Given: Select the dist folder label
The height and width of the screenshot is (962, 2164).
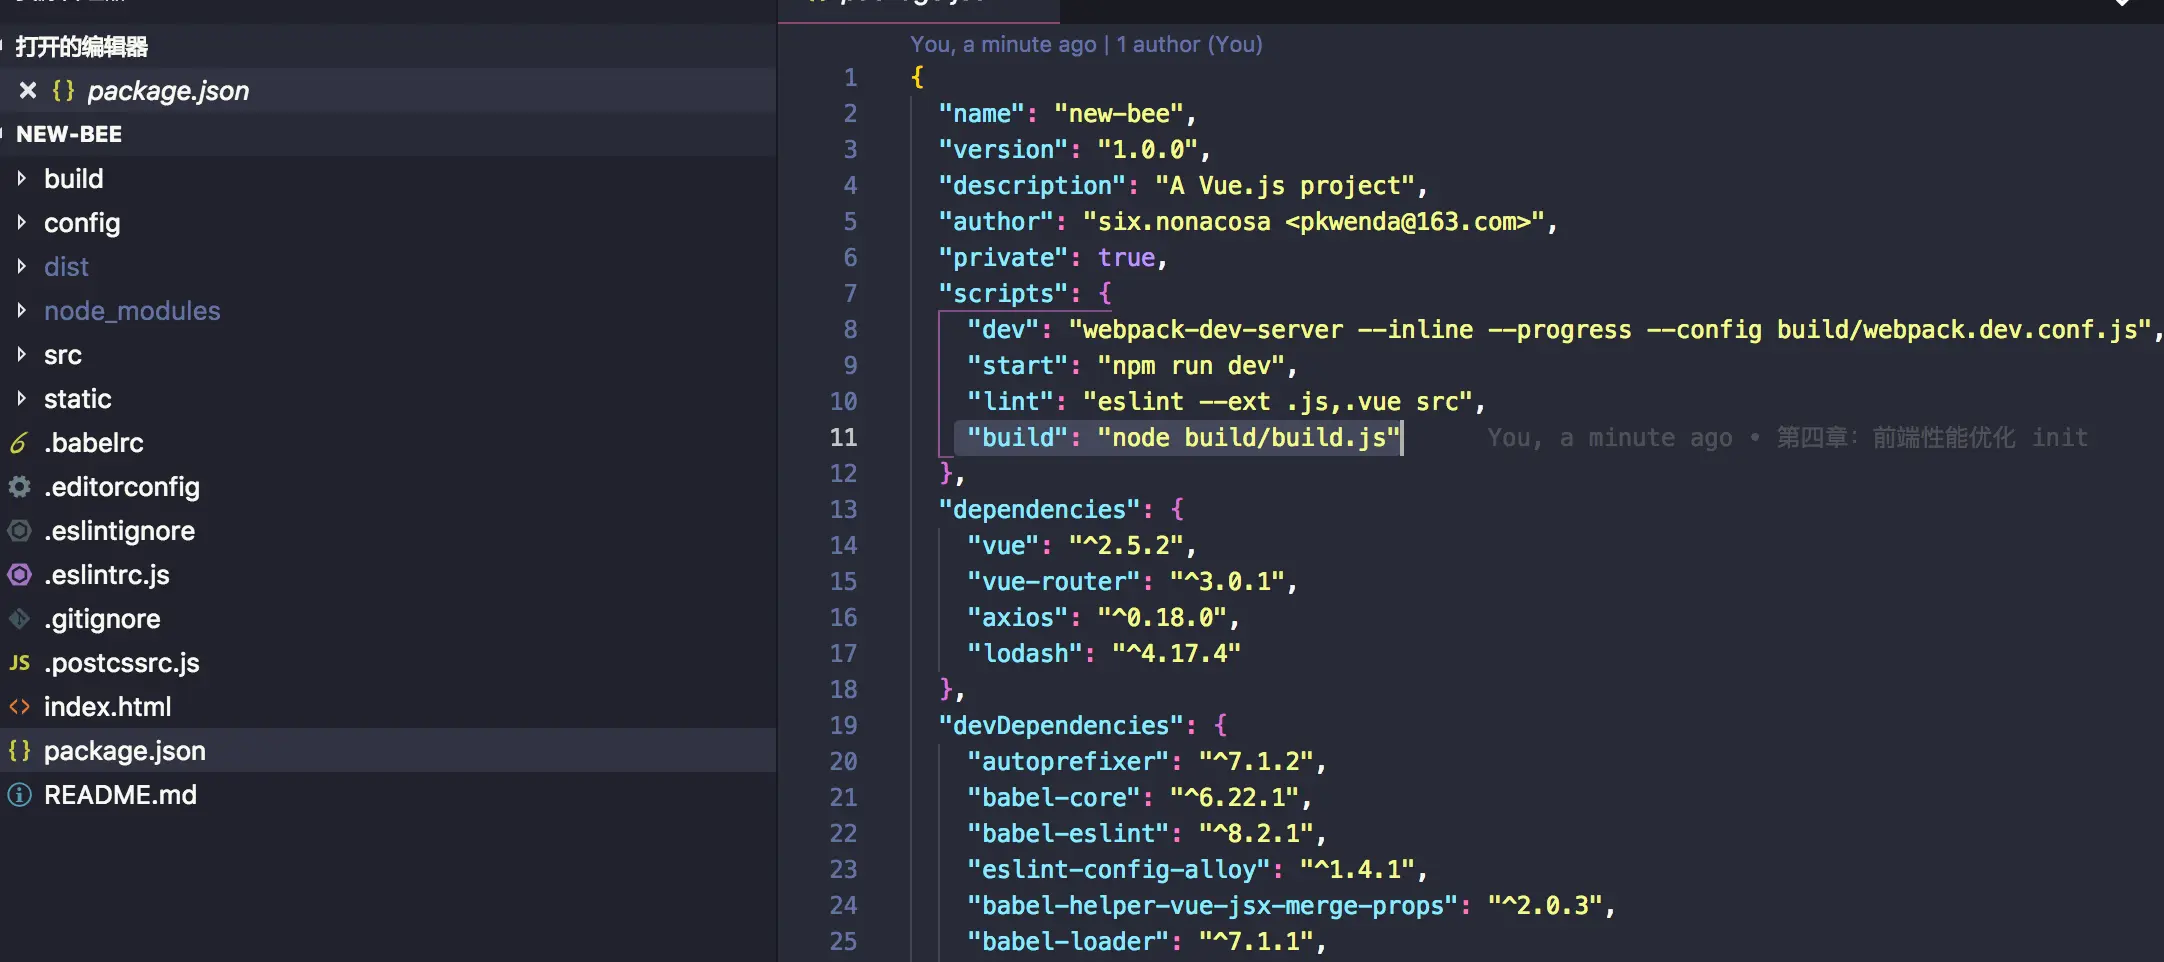Looking at the screenshot, I should coord(66,266).
